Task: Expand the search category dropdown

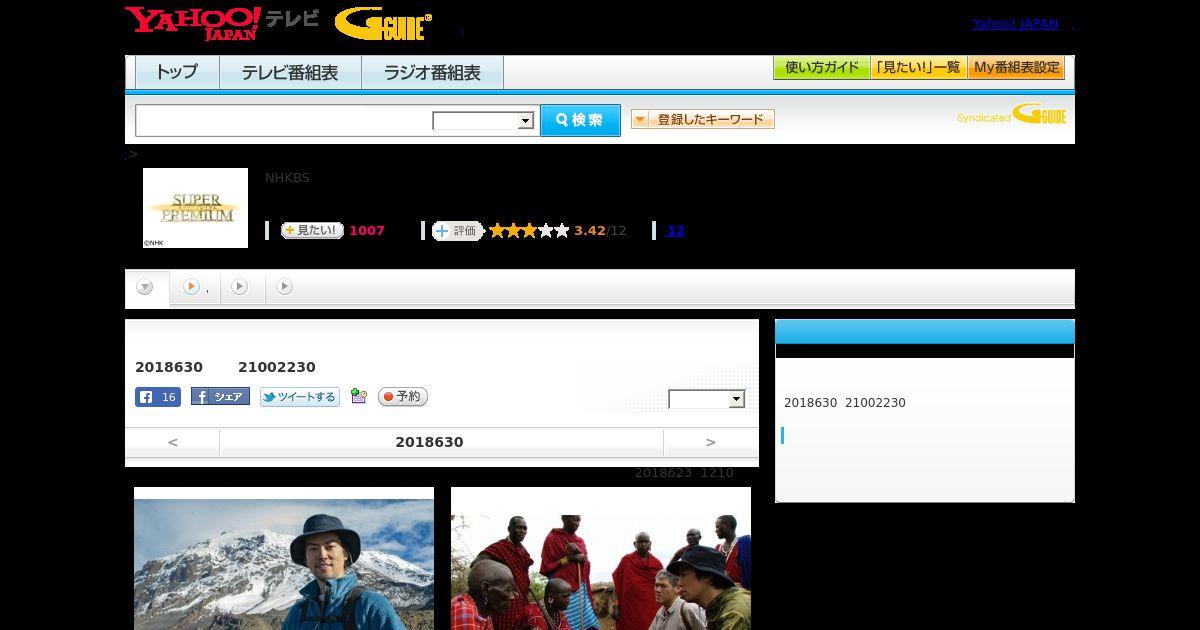Action: 484,121
